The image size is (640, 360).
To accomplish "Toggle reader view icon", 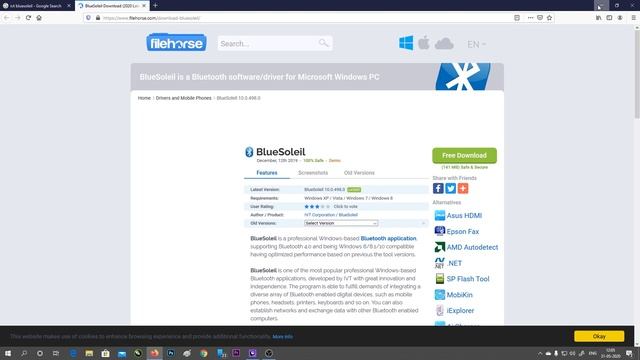I will click(x=517, y=18).
